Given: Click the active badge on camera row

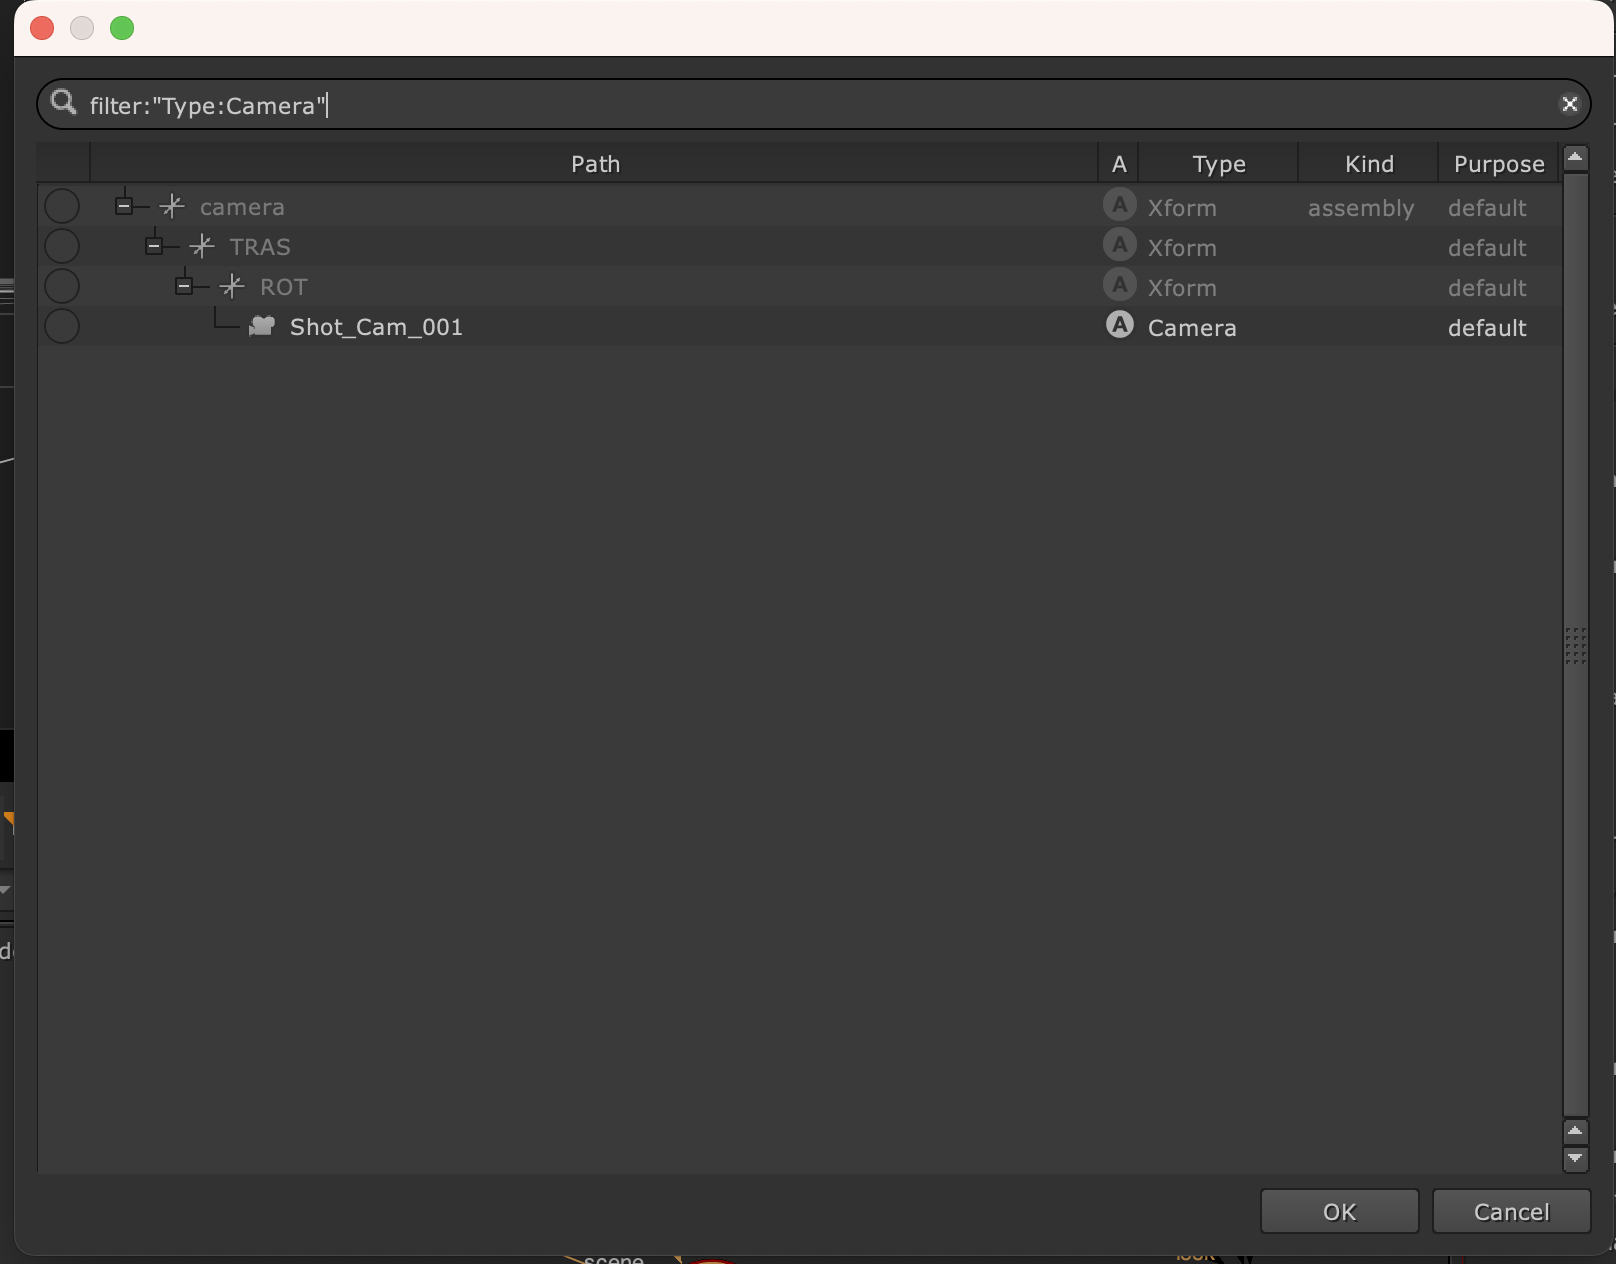Looking at the screenshot, I should pyautogui.click(x=1119, y=206).
